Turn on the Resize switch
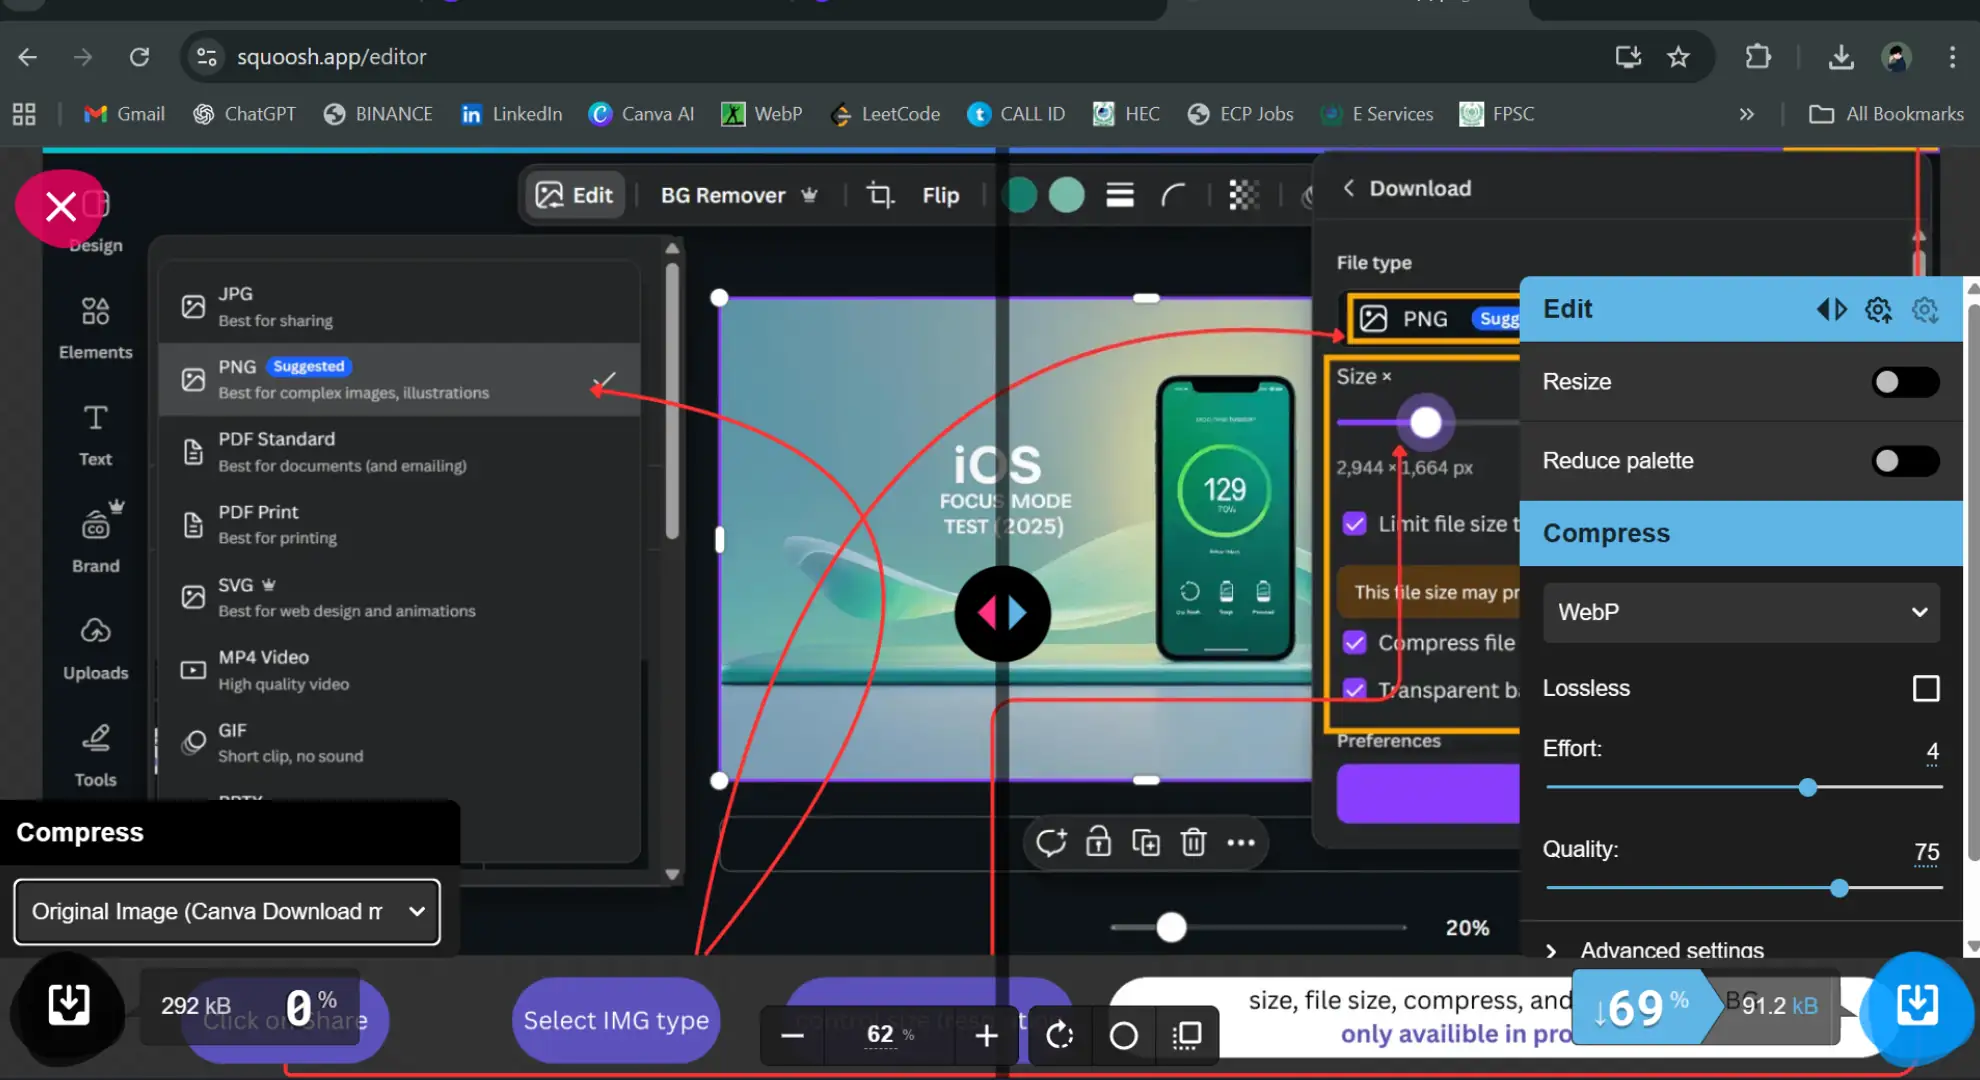1980x1080 pixels. (1905, 382)
